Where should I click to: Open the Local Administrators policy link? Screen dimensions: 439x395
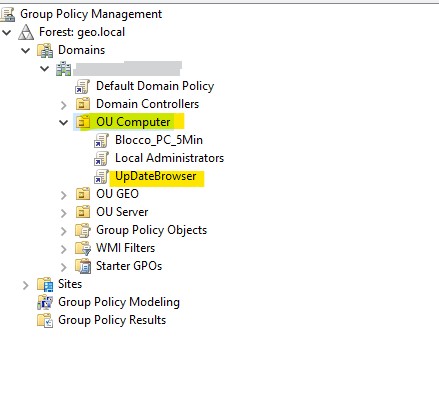pyautogui.click(x=169, y=158)
